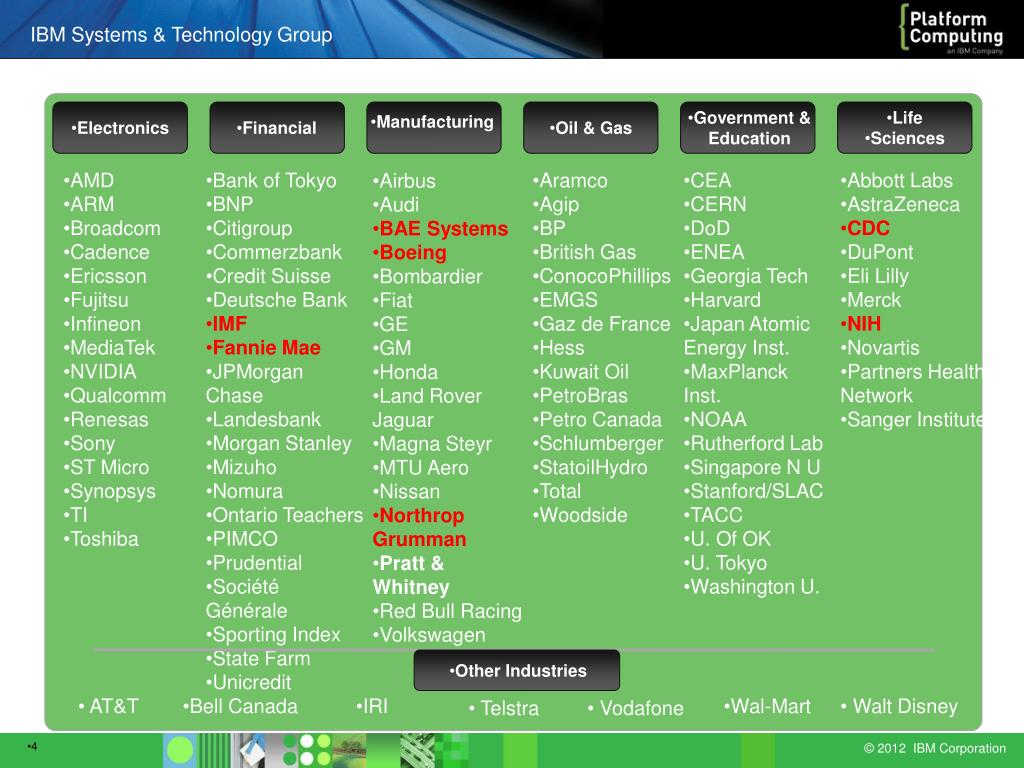This screenshot has height=768, width=1024.
Task: Click the ConocoPhillips entry
Action: pyautogui.click(x=601, y=276)
